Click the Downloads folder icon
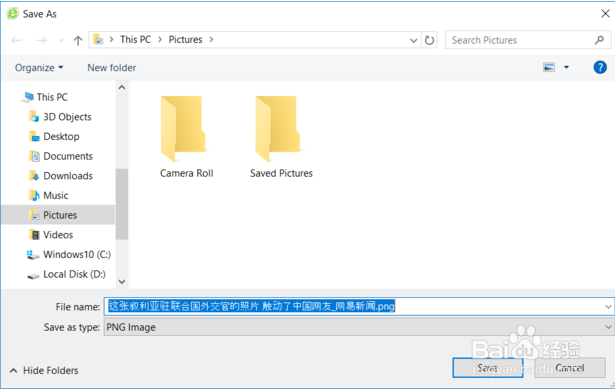Image resolution: width=615 pixels, height=390 pixels. pyautogui.click(x=34, y=176)
